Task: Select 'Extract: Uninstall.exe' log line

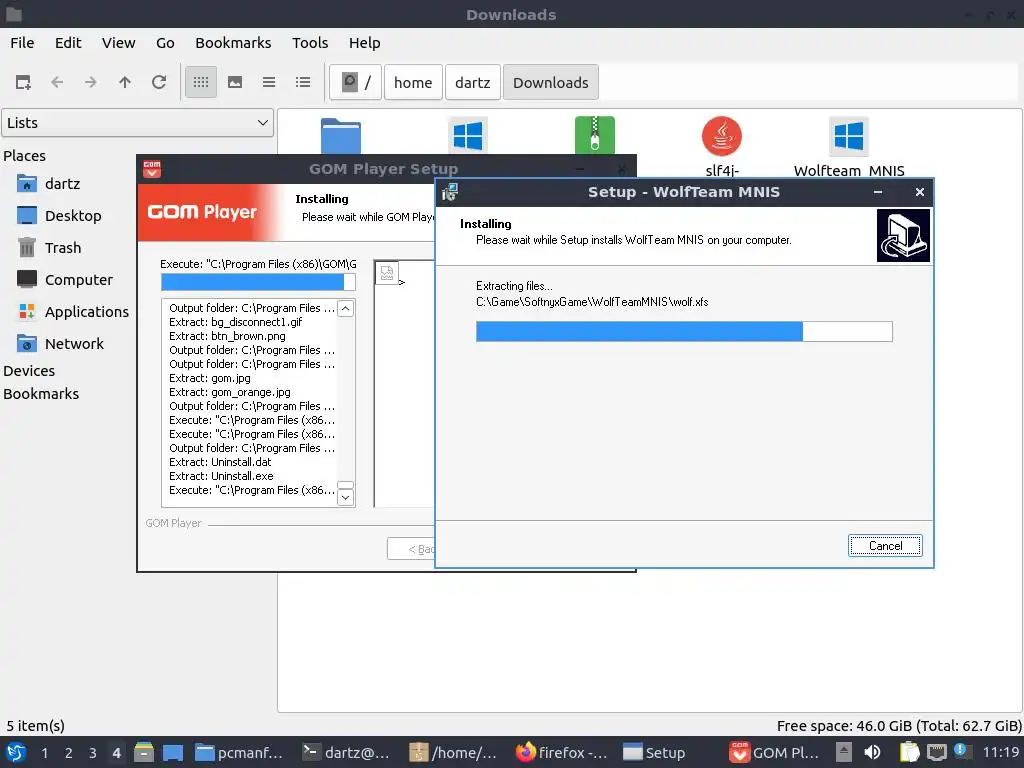Action: pyautogui.click(x=221, y=477)
